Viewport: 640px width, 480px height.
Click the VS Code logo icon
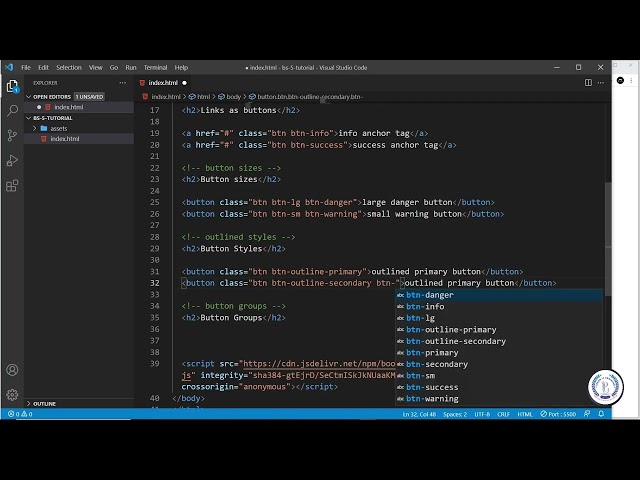pyautogui.click(x=9, y=67)
